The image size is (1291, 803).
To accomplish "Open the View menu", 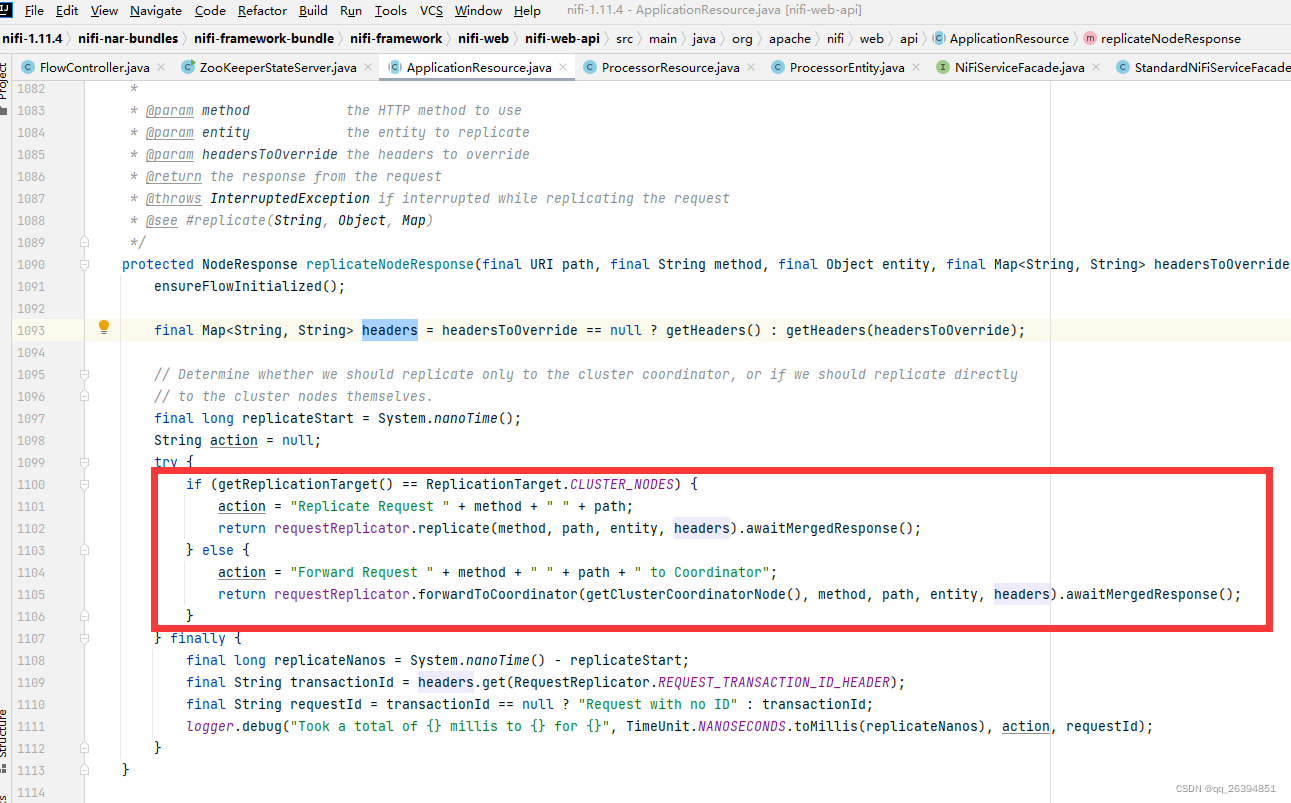I will (x=104, y=11).
